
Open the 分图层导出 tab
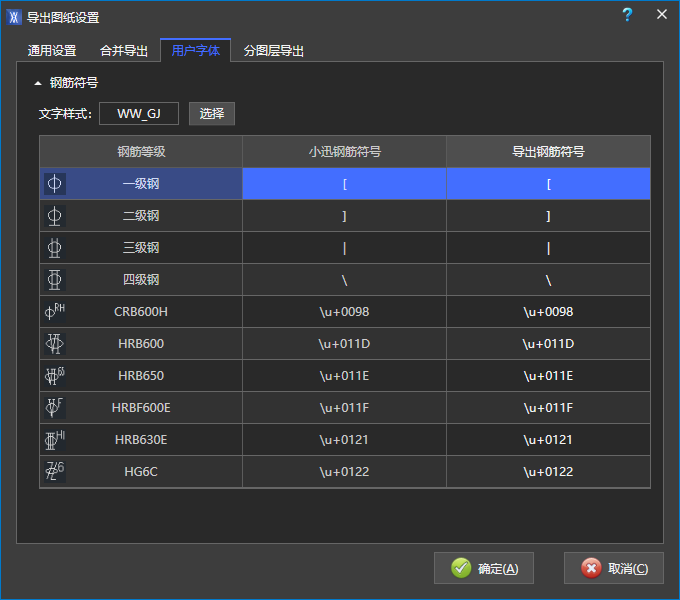(273, 51)
